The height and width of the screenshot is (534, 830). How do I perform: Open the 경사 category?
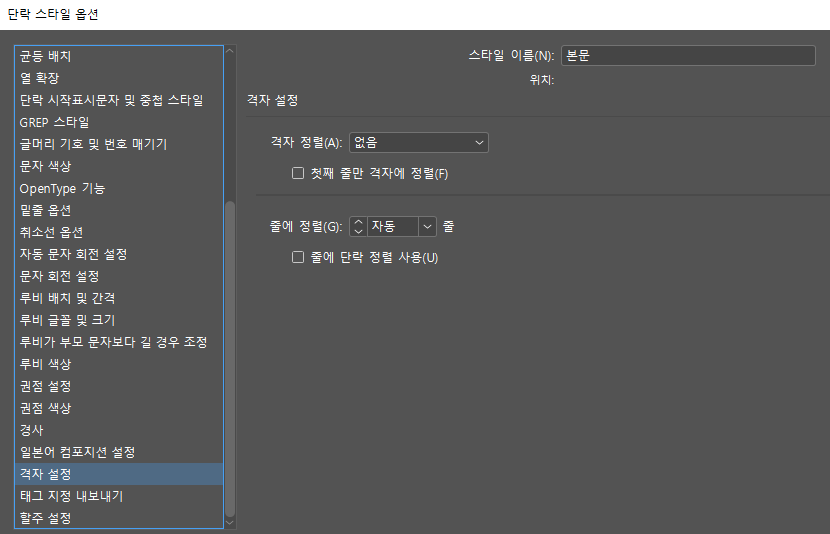coord(119,430)
